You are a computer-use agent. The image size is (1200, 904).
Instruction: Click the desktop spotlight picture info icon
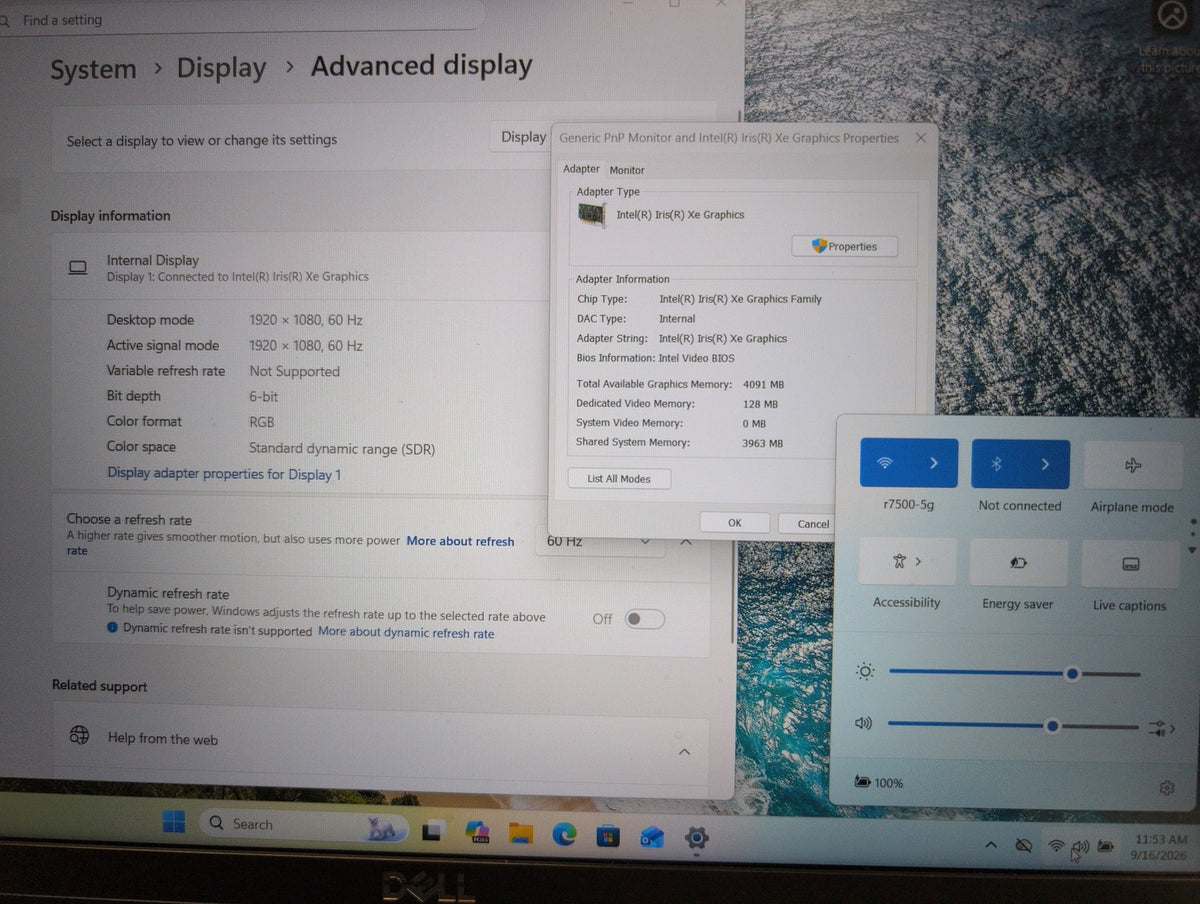pos(1171,15)
